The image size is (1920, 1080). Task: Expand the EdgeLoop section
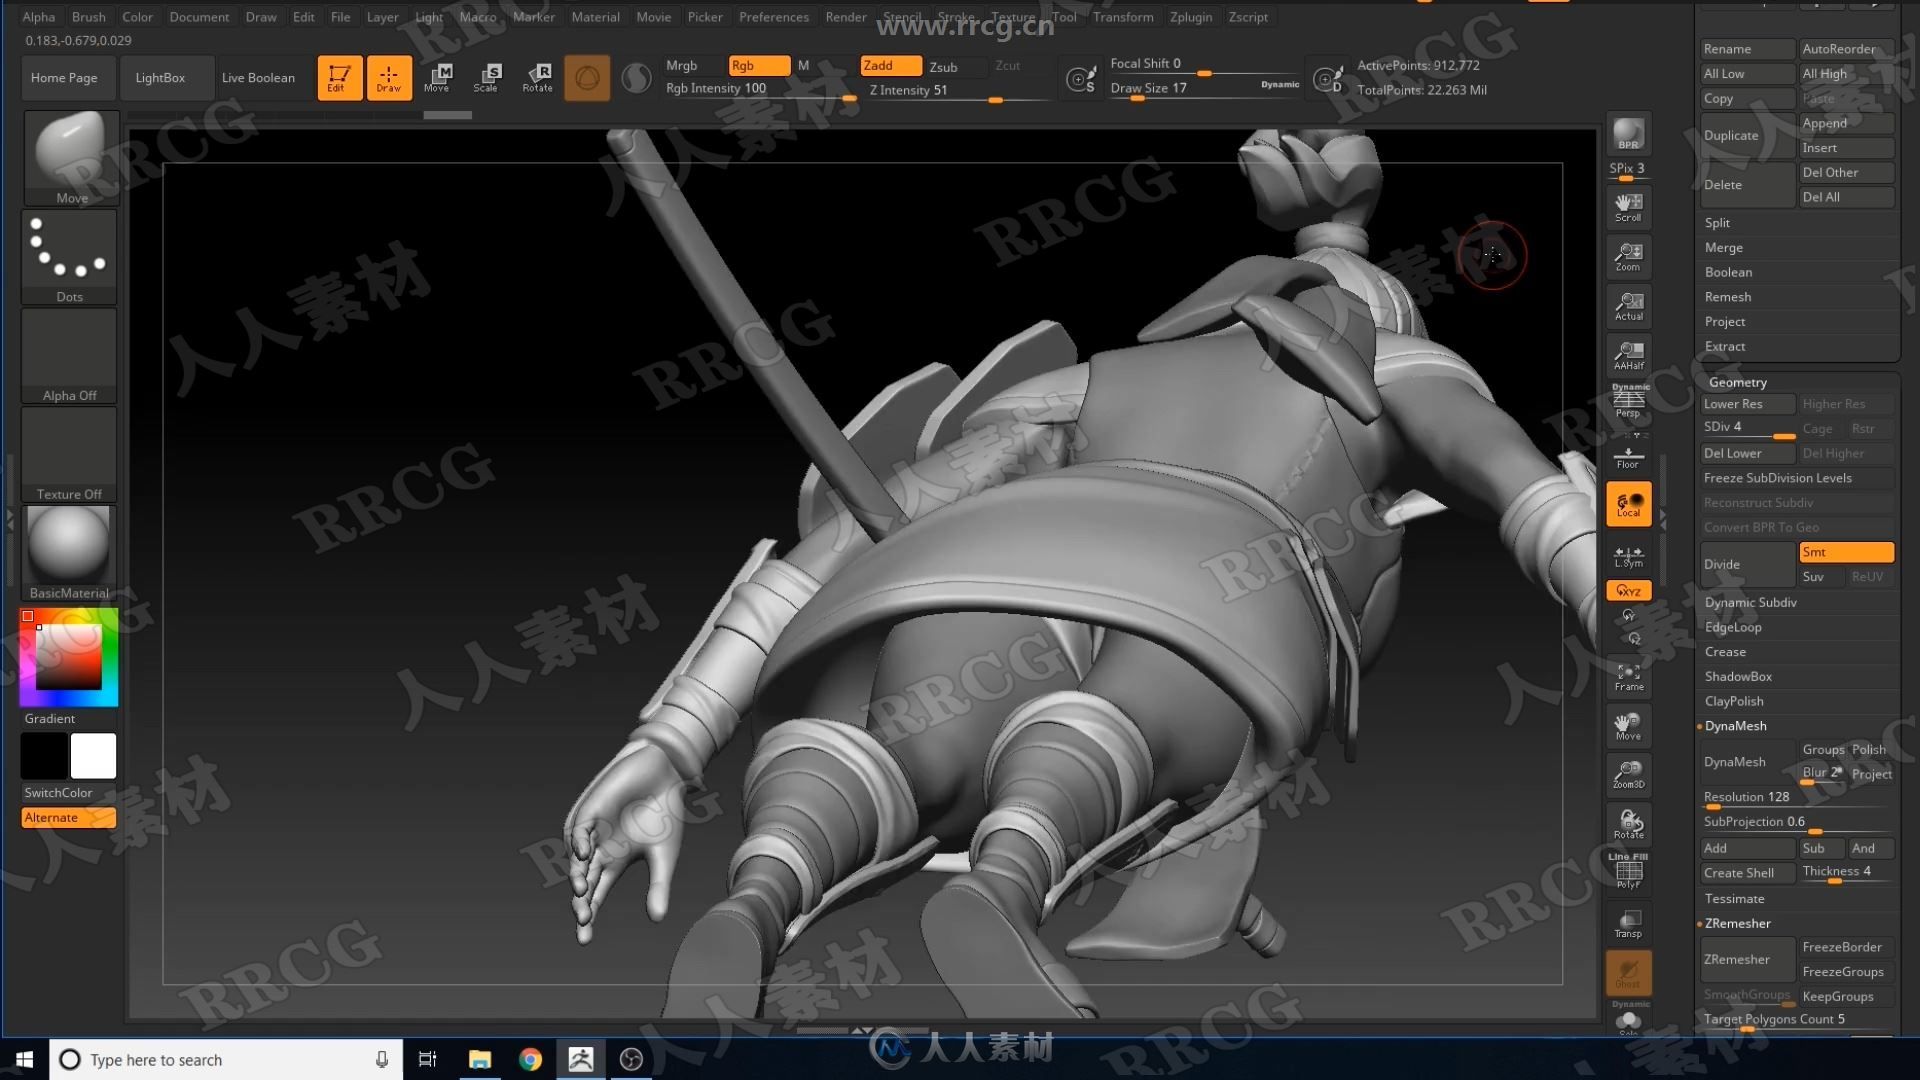[x=1733, y=627]
